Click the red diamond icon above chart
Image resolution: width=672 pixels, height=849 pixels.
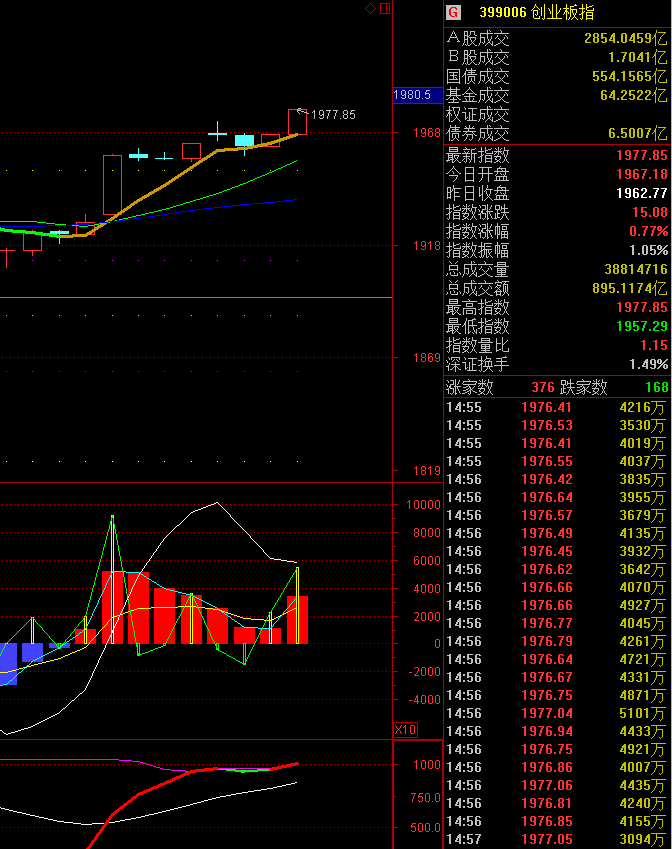(370, 9)
